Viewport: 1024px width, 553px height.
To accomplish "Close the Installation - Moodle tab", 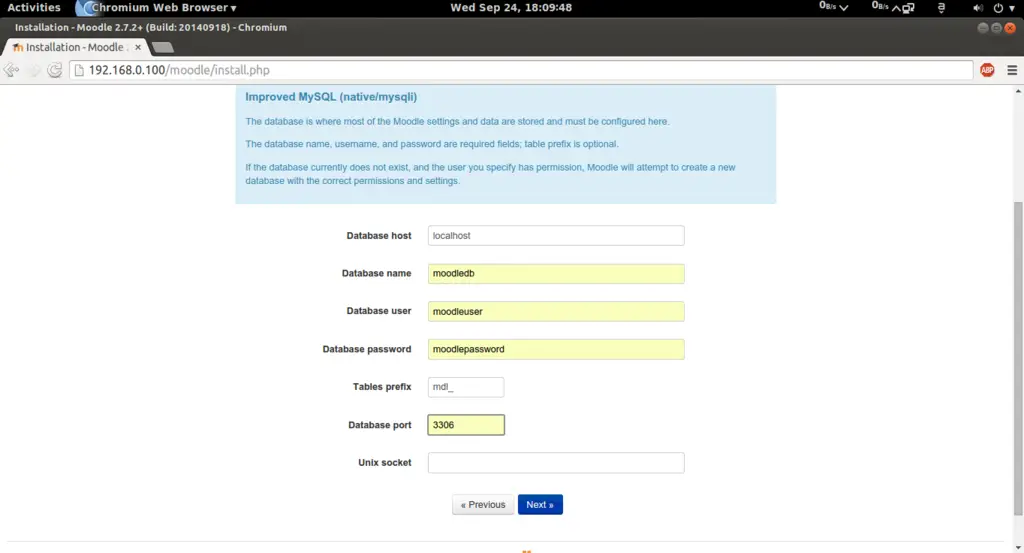I will tap(138, 47).
